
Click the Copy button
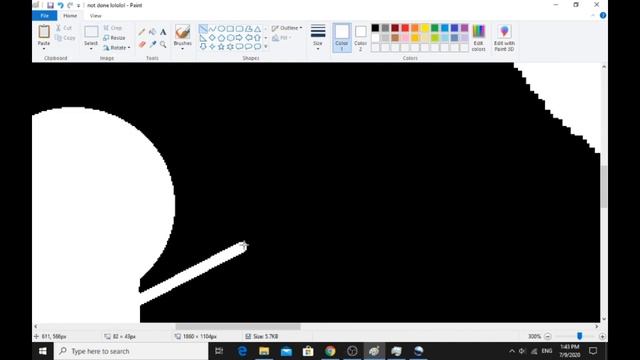65,38
